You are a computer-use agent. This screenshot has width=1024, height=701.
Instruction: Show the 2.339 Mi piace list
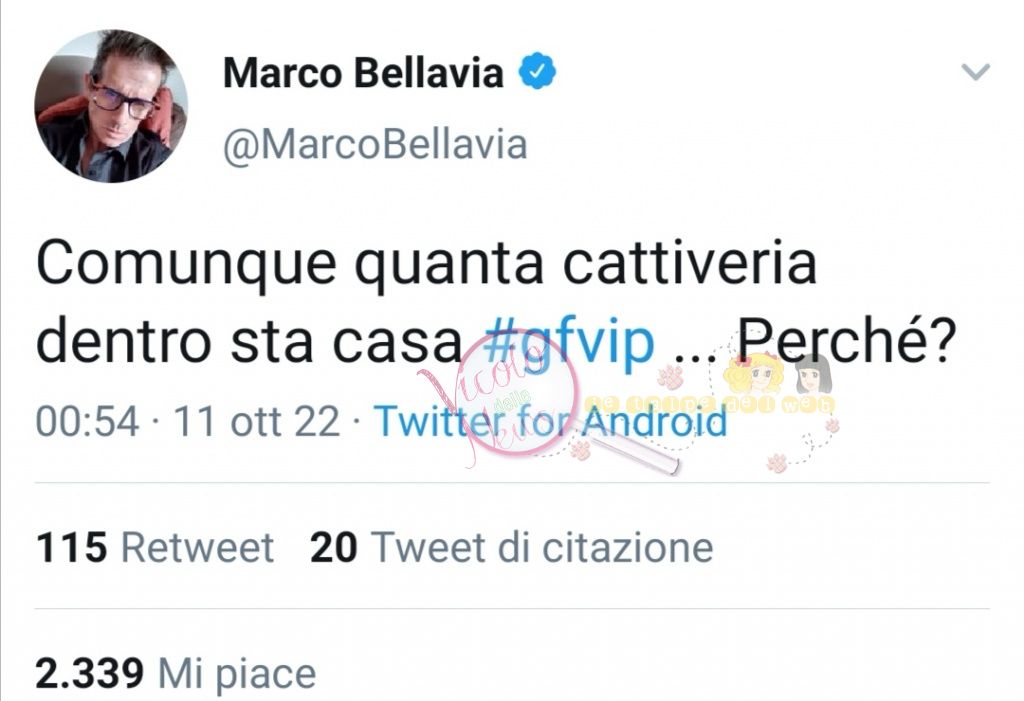point(176,674)
